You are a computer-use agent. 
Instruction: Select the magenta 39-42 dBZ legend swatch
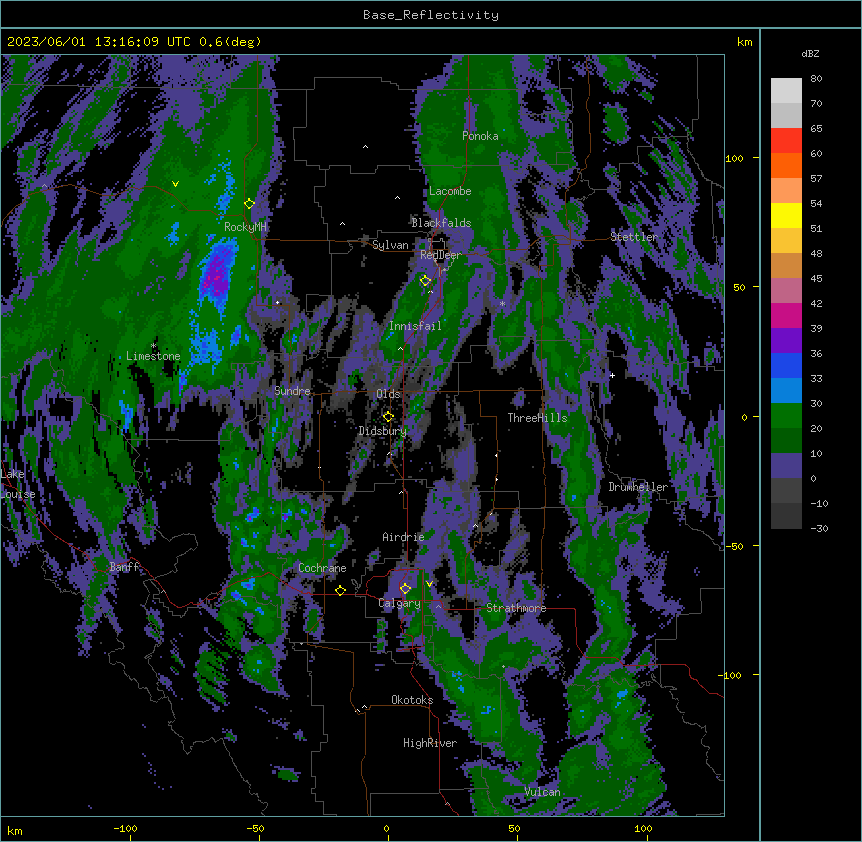point(786,315)
